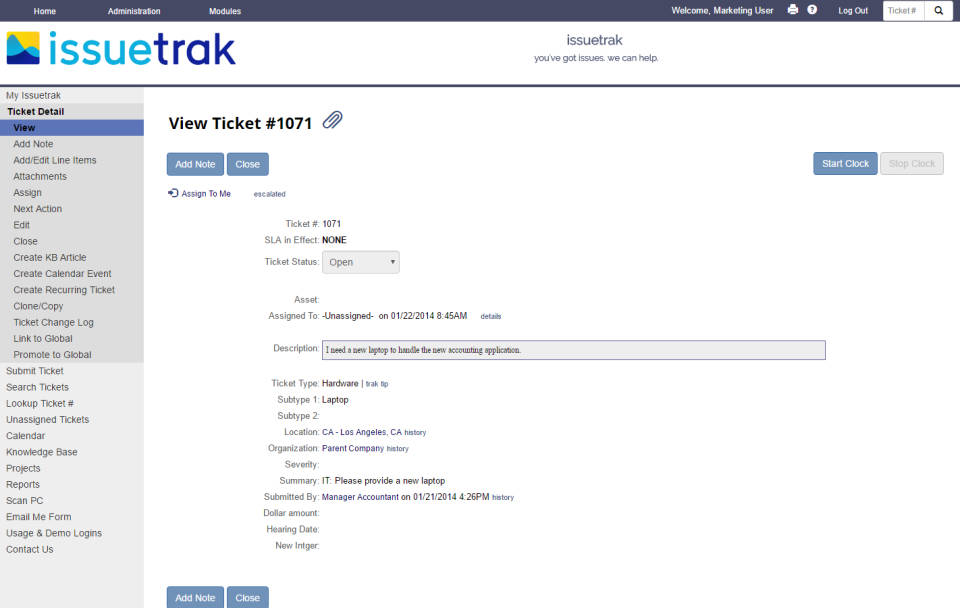
Task: Select Edit in the Ticket Detail sidebar
Action: [x=22, y=225]
